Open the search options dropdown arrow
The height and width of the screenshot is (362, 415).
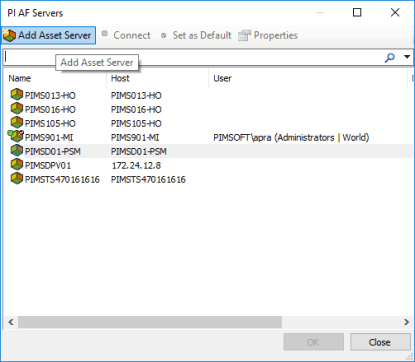click(x=407, y=57)
